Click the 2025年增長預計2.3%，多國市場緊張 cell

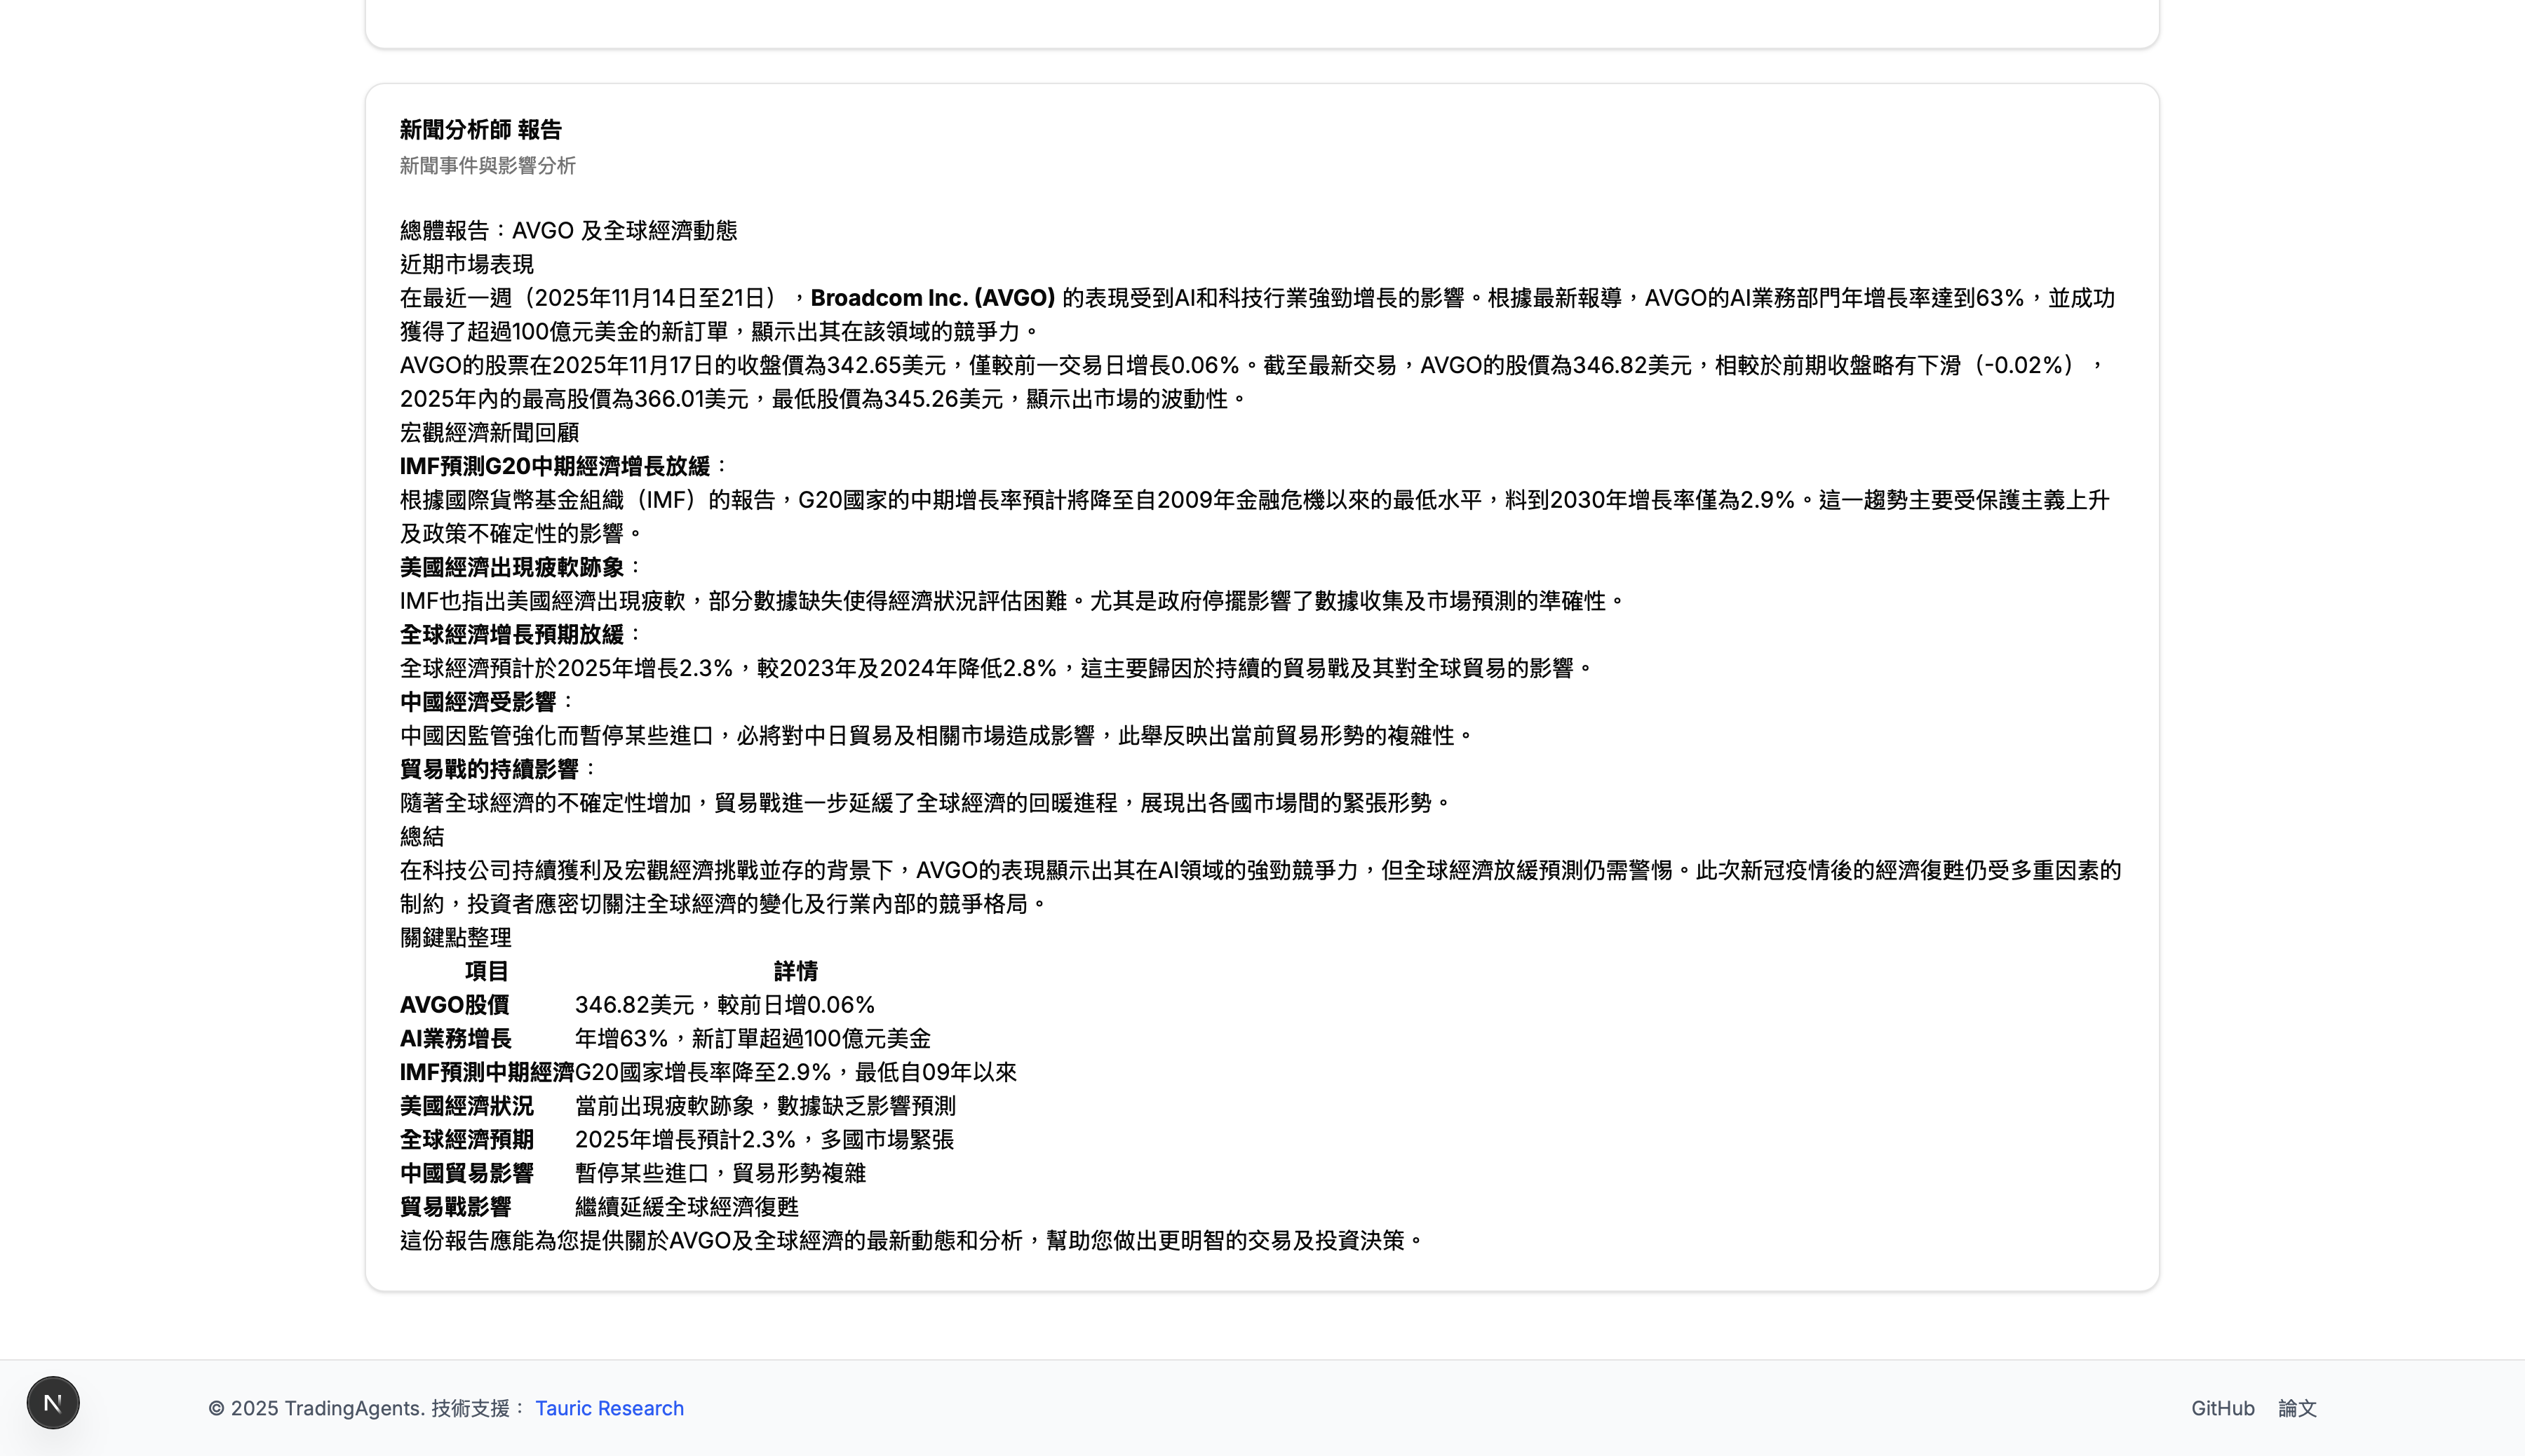pyautogui.click(x=765, y=1140)
